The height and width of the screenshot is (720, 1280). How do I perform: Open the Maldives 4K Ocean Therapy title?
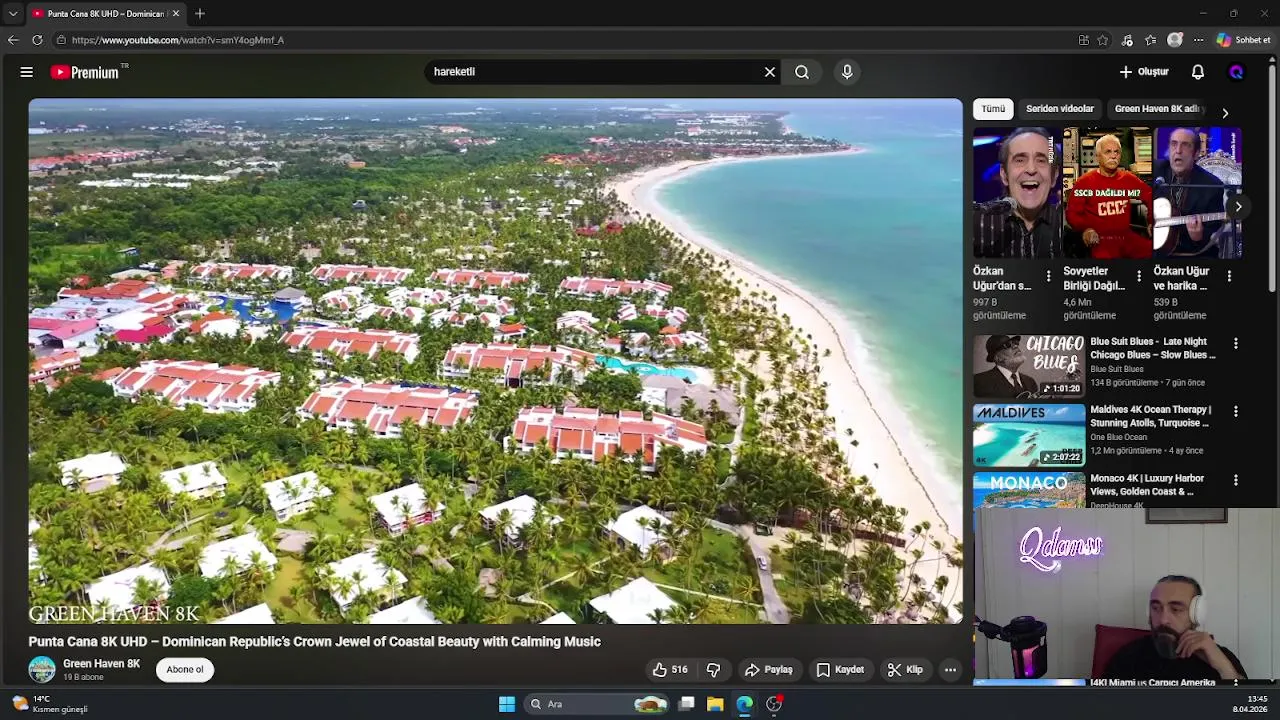coord(1151,416)
